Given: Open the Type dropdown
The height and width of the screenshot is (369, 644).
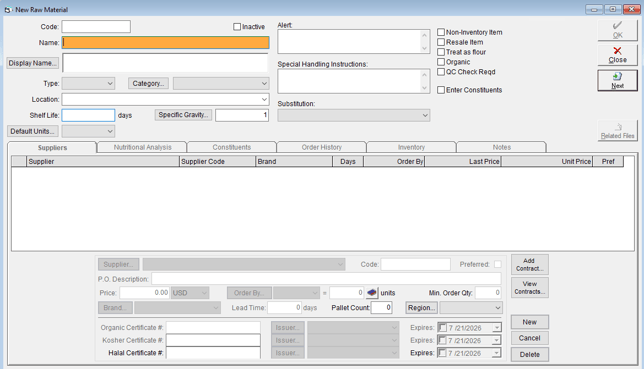Looking at the screenshot, I should coord(88,83).
